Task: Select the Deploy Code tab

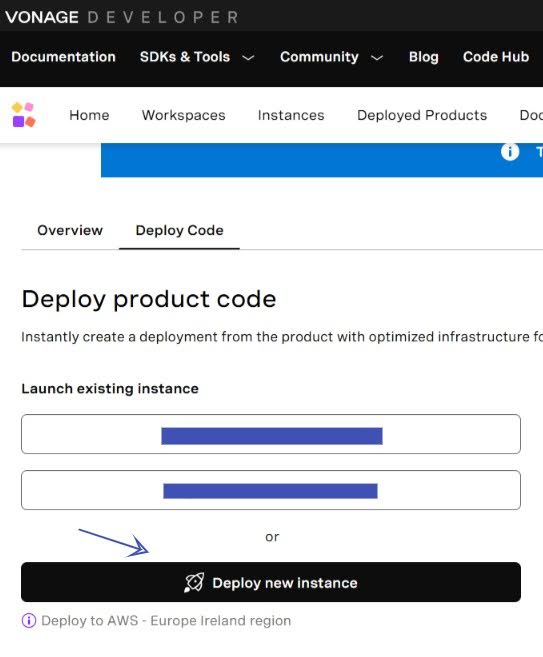Action: (x=179, y=230)
